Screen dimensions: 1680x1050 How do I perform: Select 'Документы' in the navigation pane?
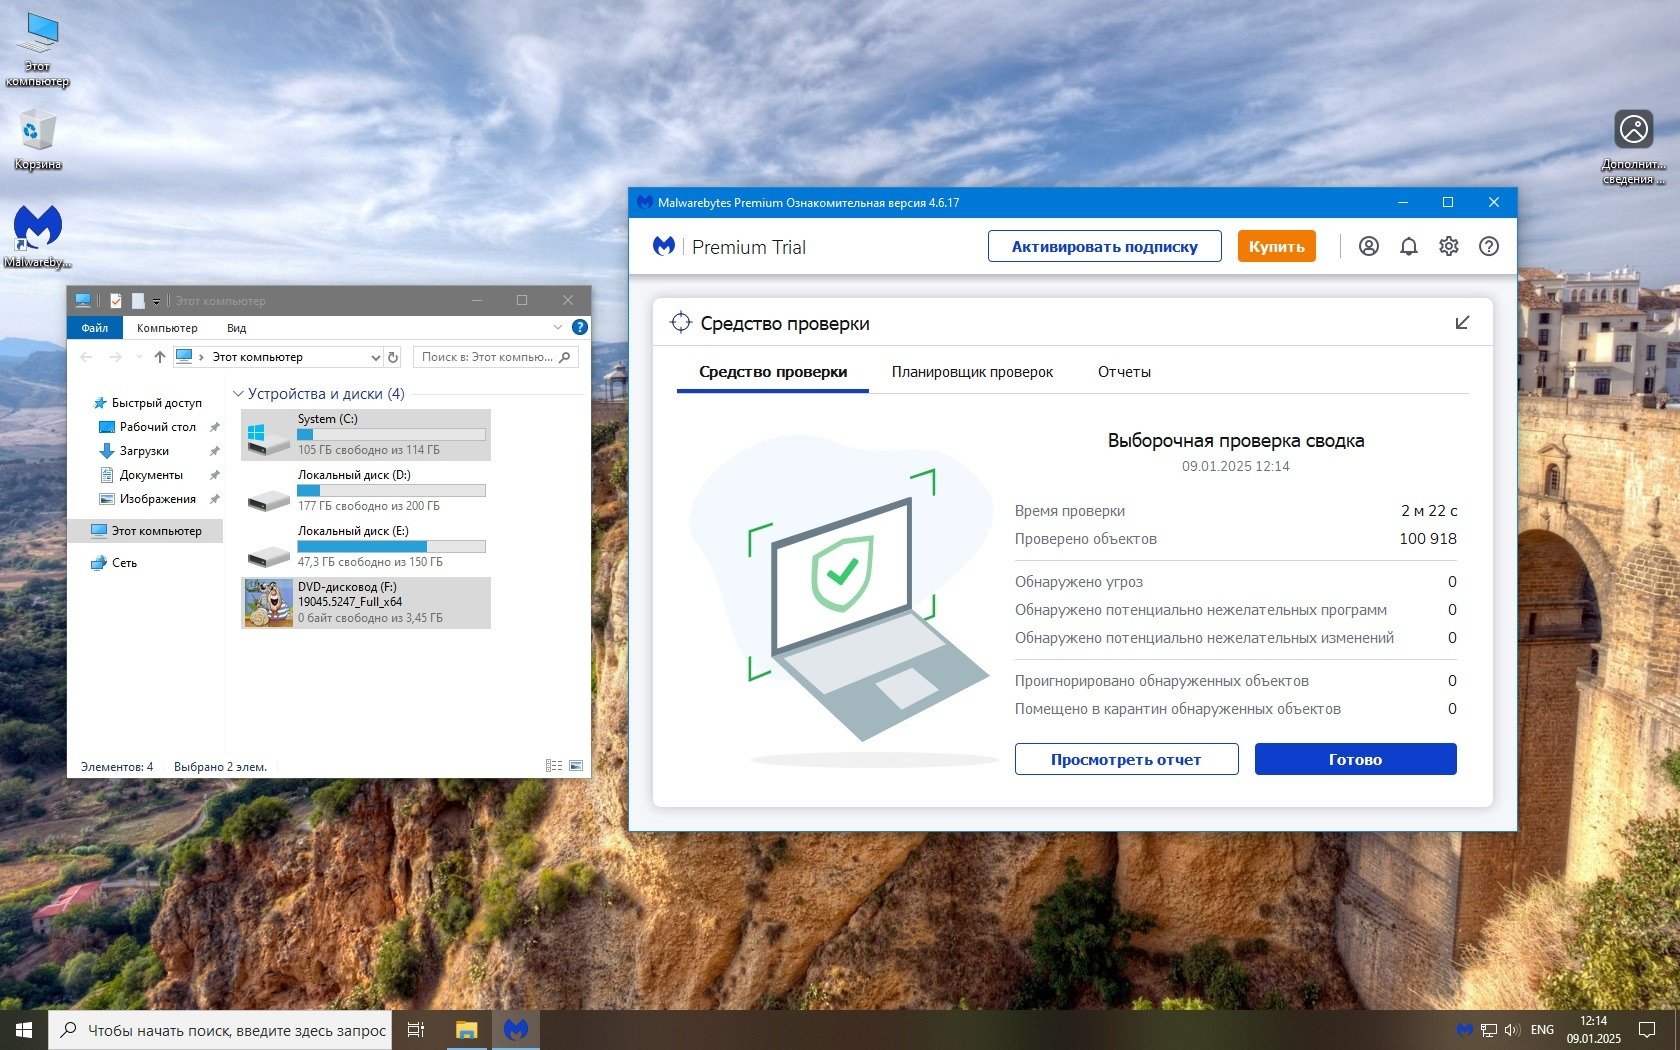(x=151, y=475)
